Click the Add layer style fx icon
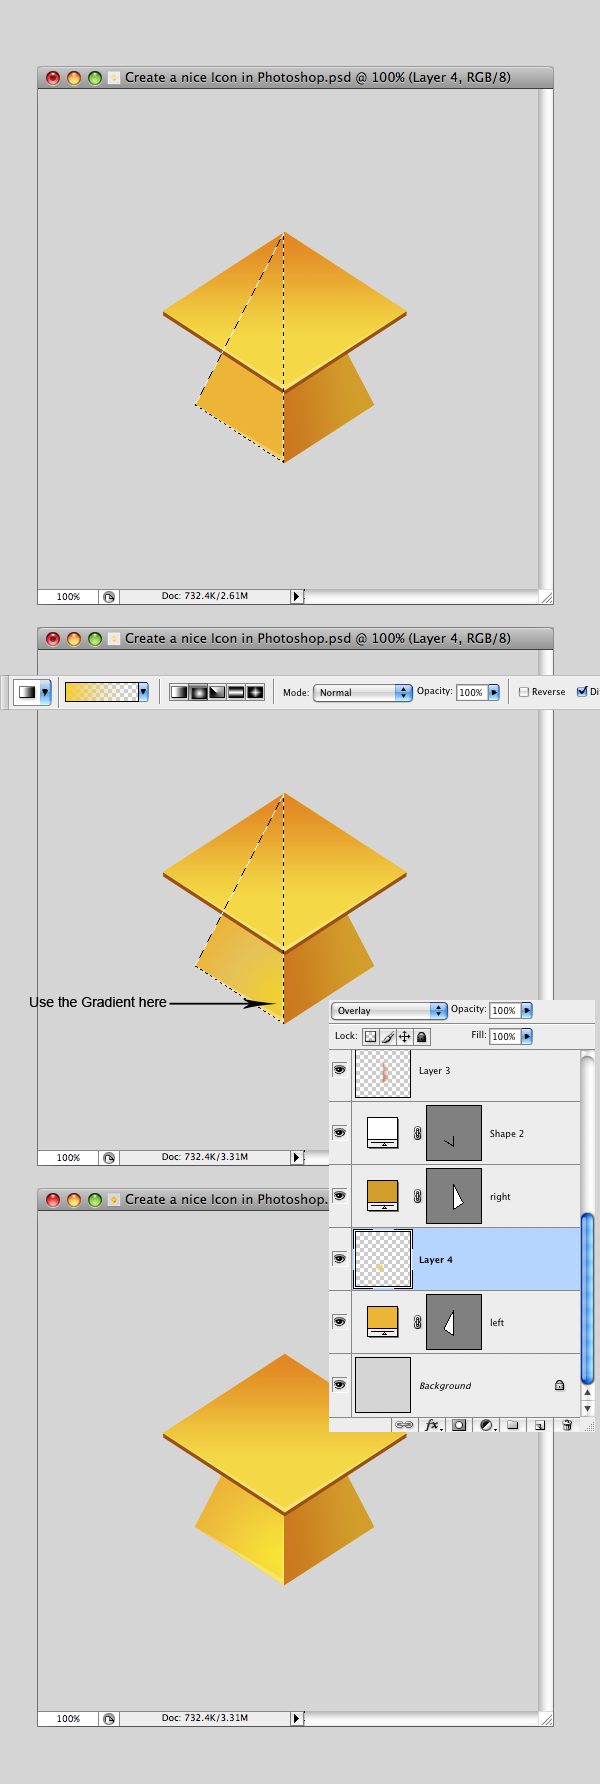The width and height of the screenshot is (600, 1784). coord(432,1425)
